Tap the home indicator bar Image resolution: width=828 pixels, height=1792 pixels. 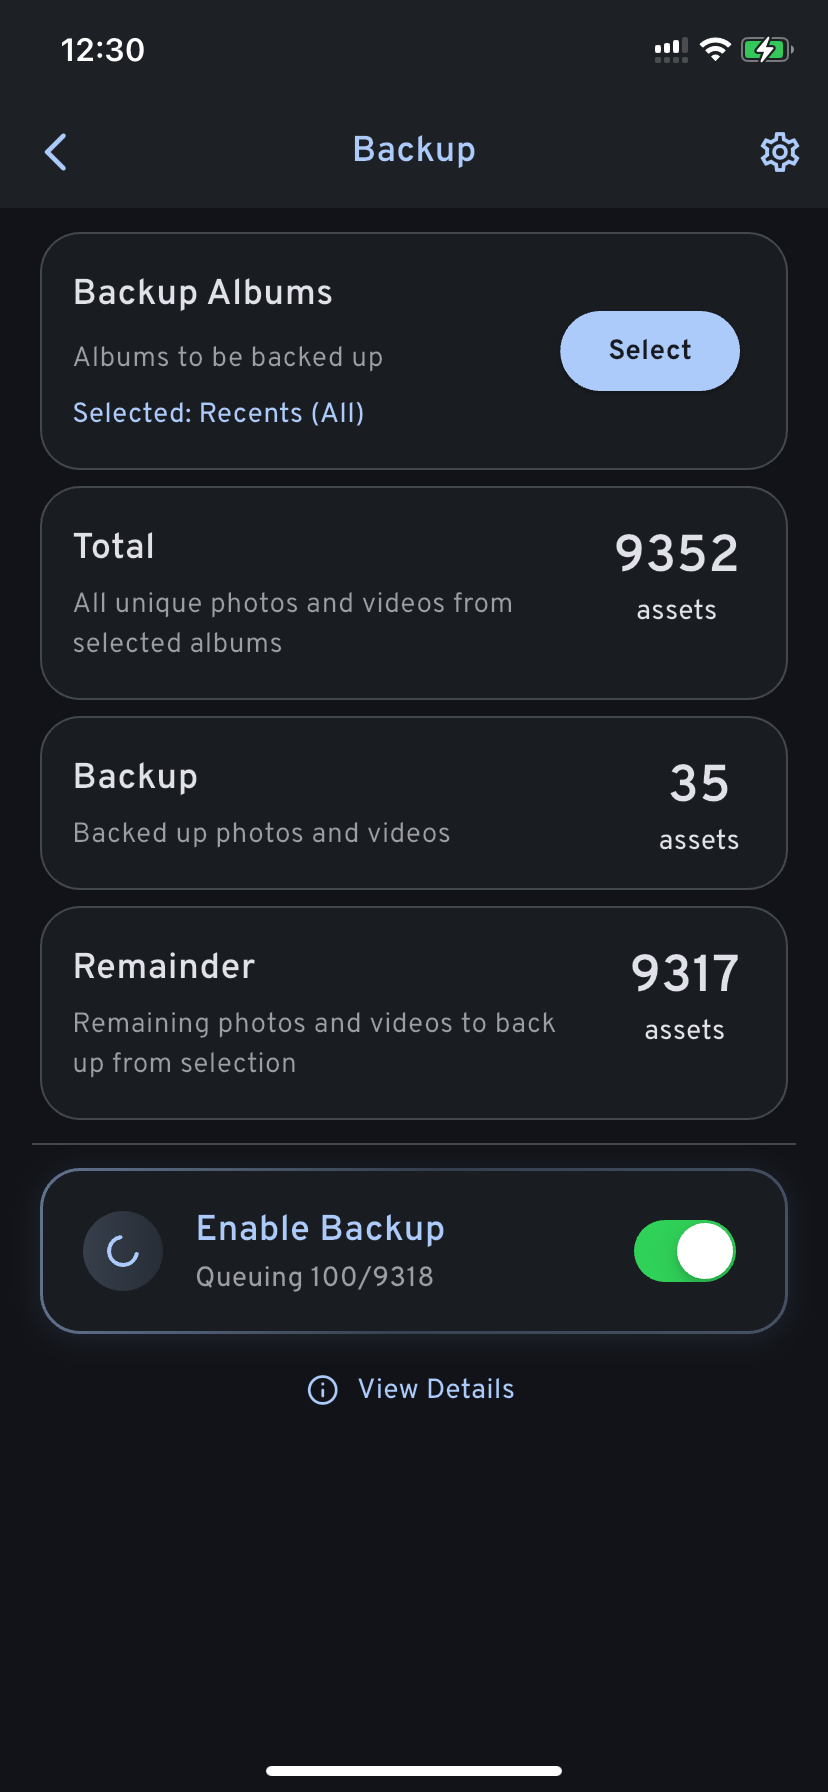[414, 1771]
